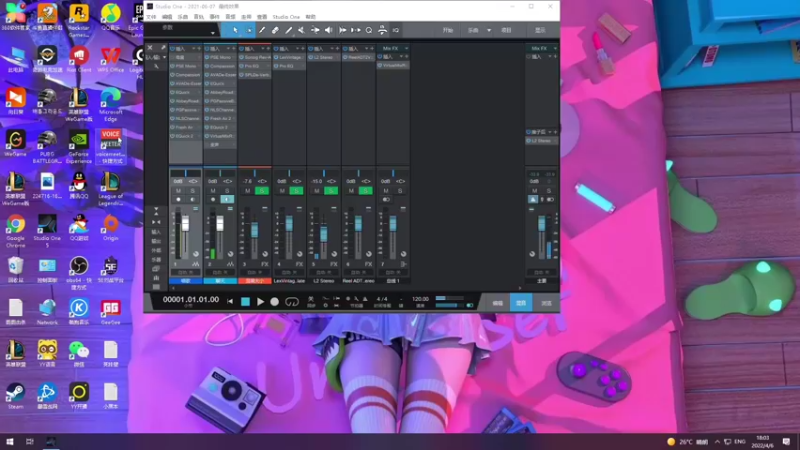Open Google Chrome desktop icon
This screenshot has width=800, height=450.
(15, 229)
